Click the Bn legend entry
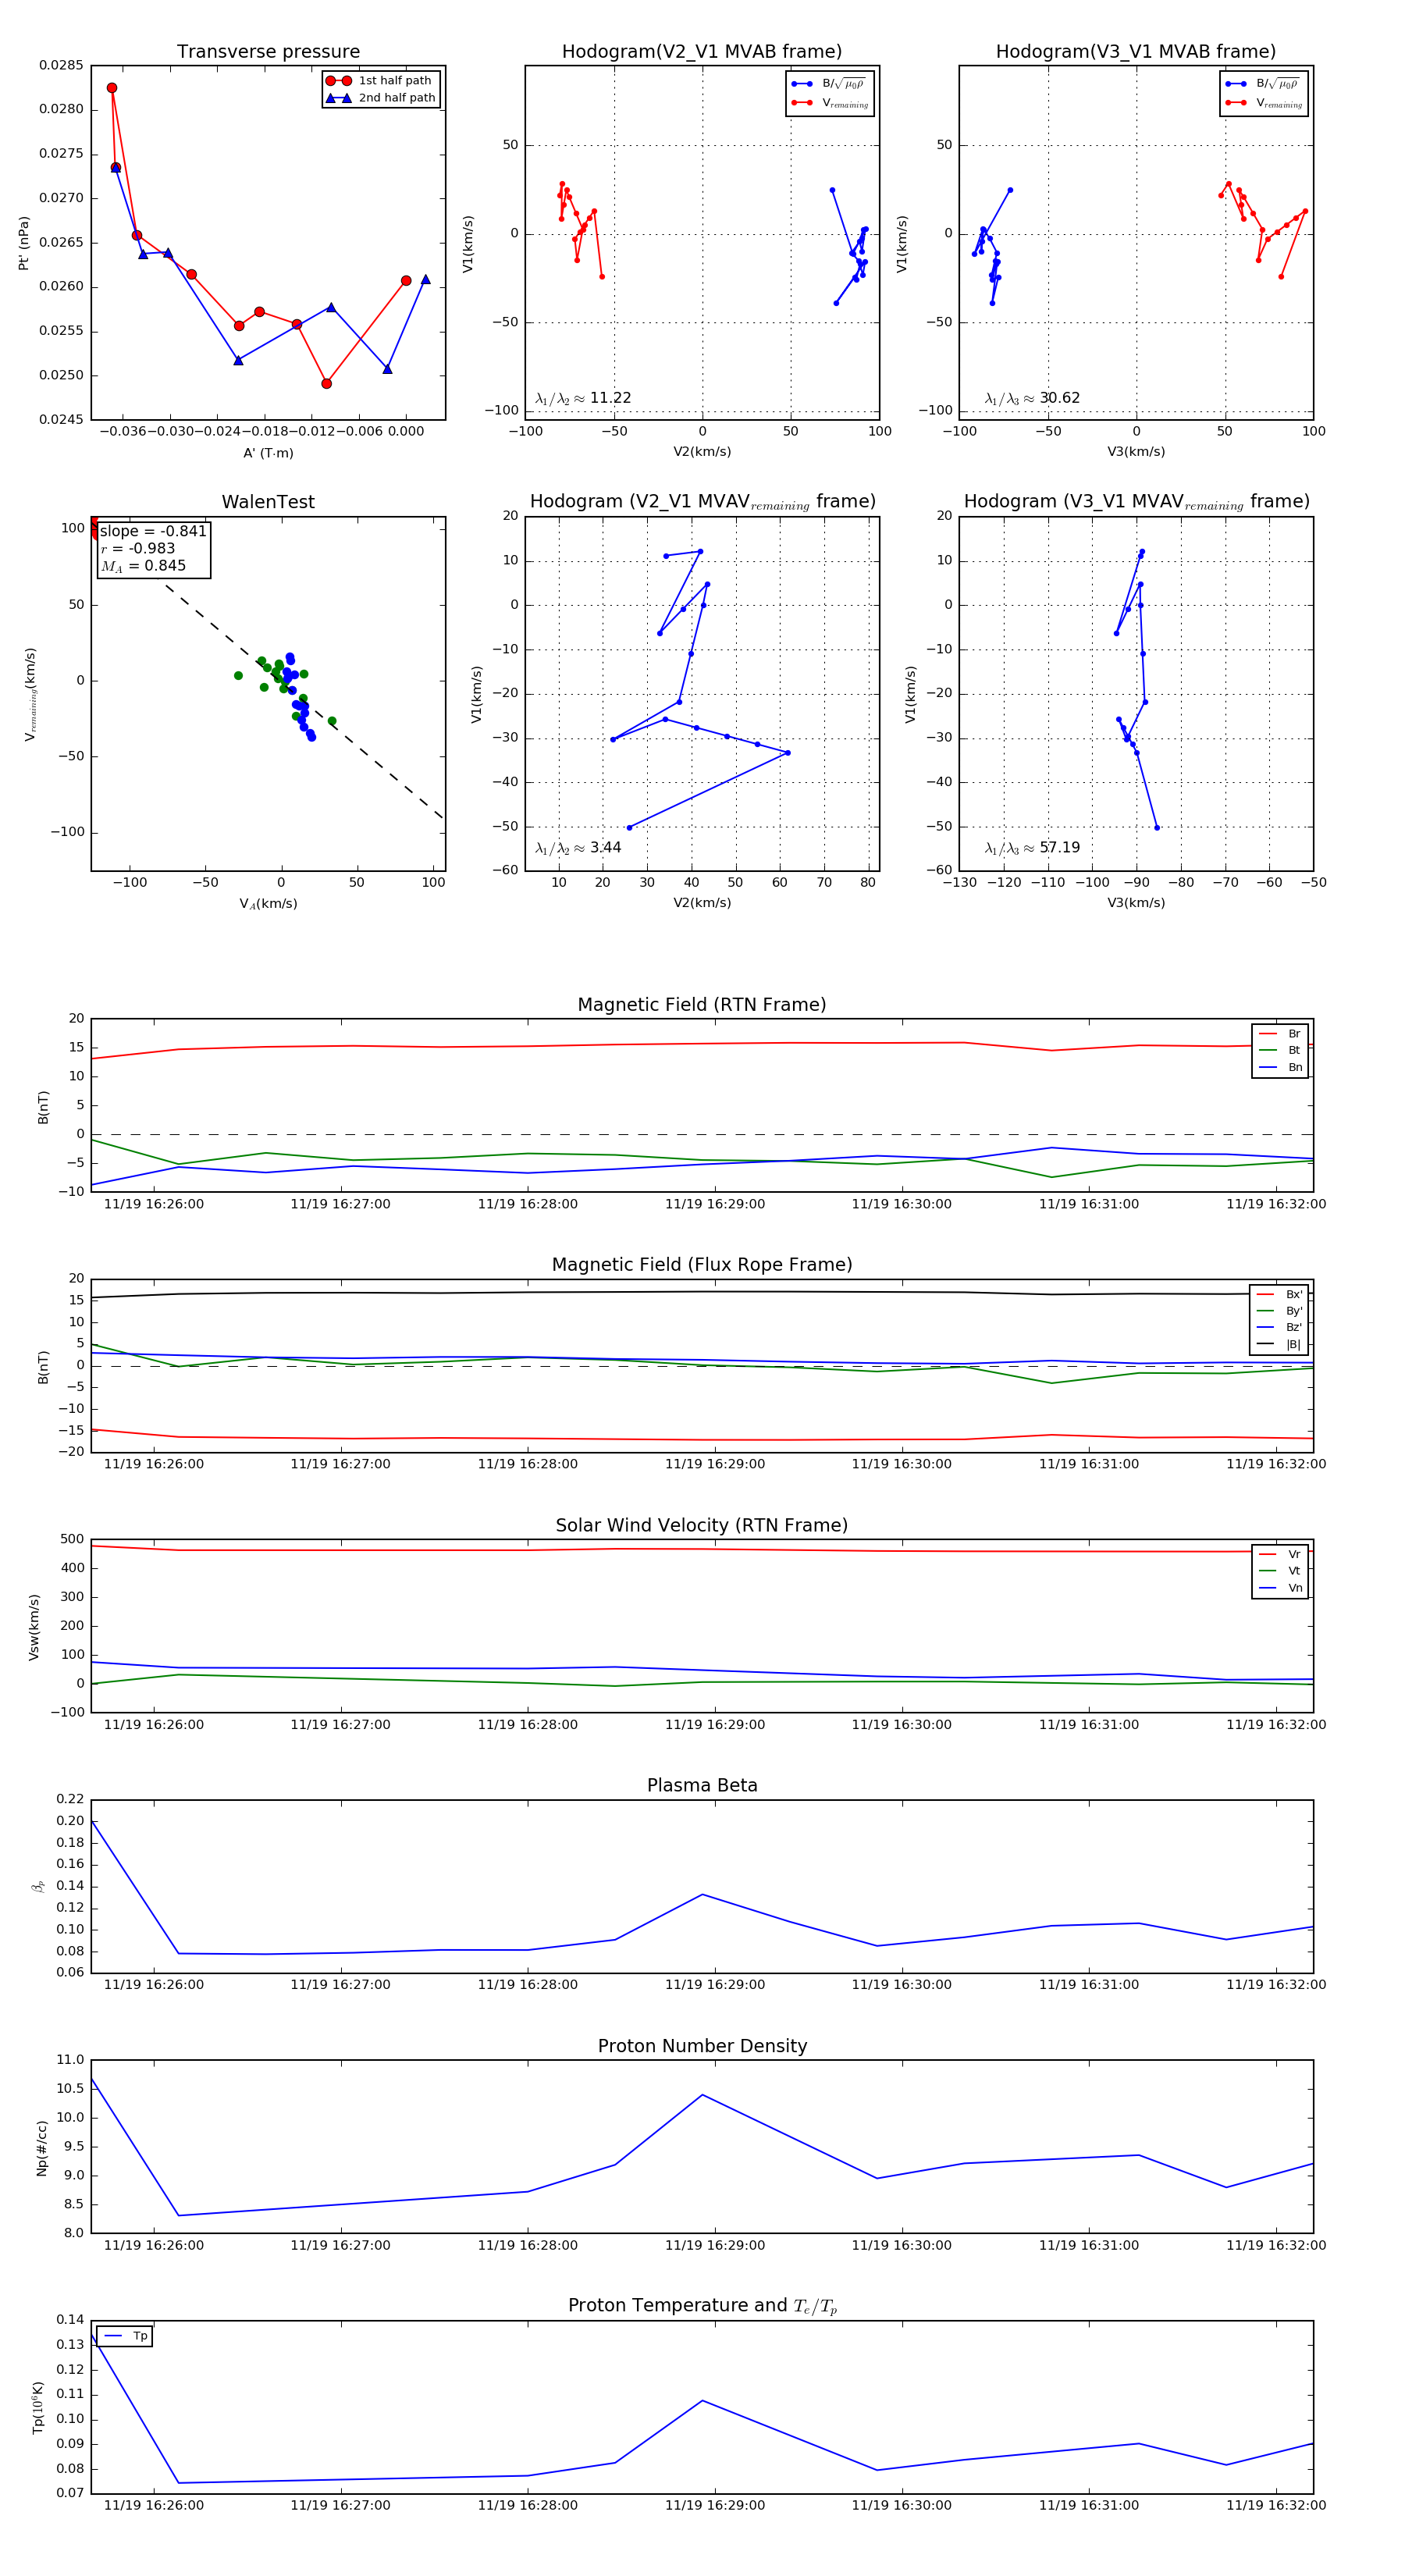Image resolution: width=1405 pixels, height=2576 pixels. (x=1280, y=1067)
